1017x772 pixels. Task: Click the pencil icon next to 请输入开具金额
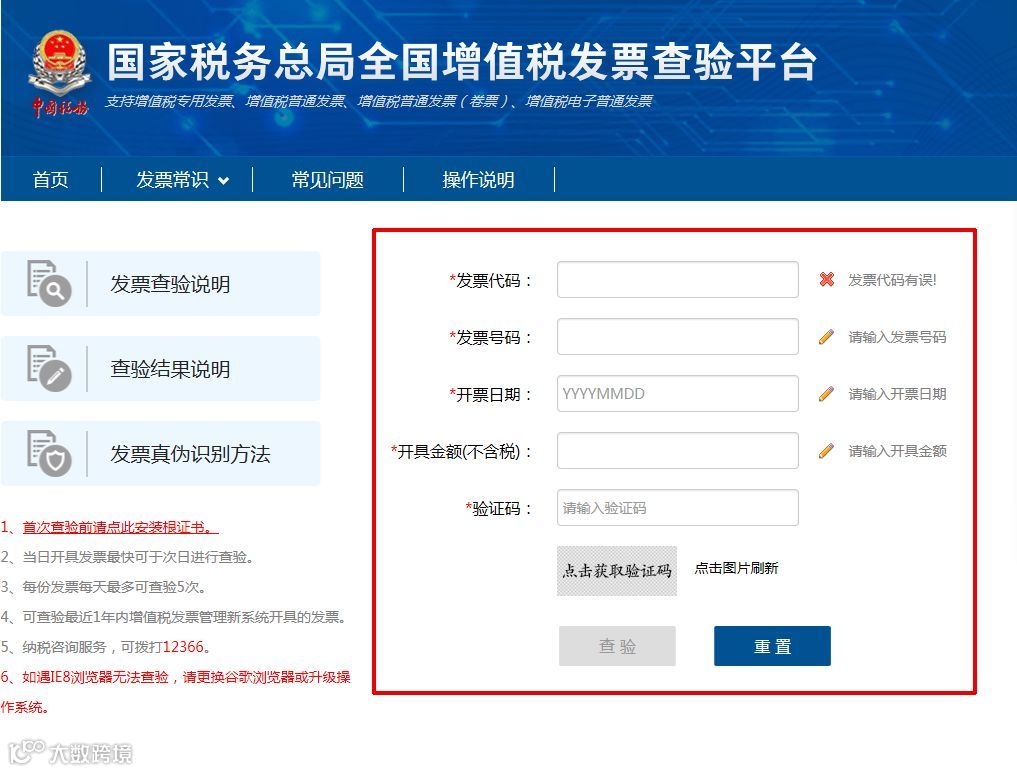[x=826, y=451]
